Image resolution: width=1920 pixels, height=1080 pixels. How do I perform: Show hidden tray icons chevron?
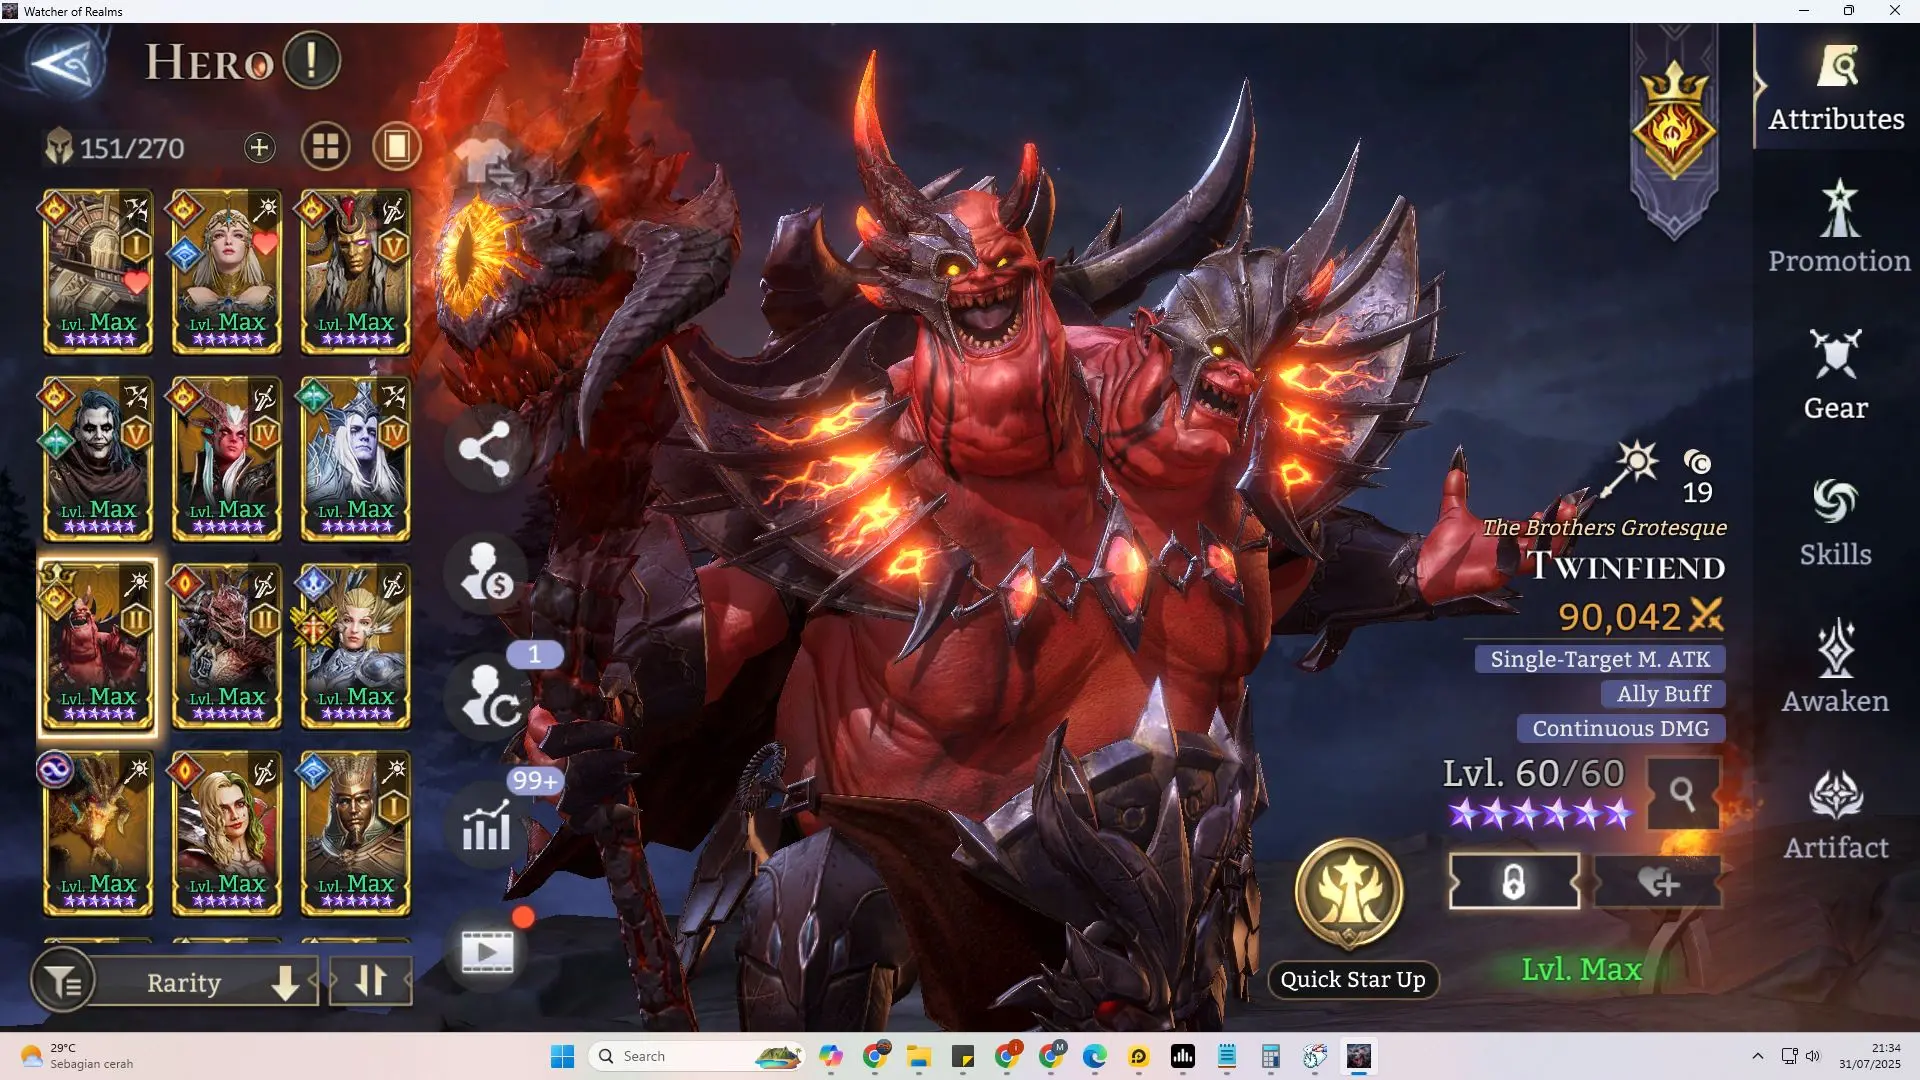tap(1757, 1056)
